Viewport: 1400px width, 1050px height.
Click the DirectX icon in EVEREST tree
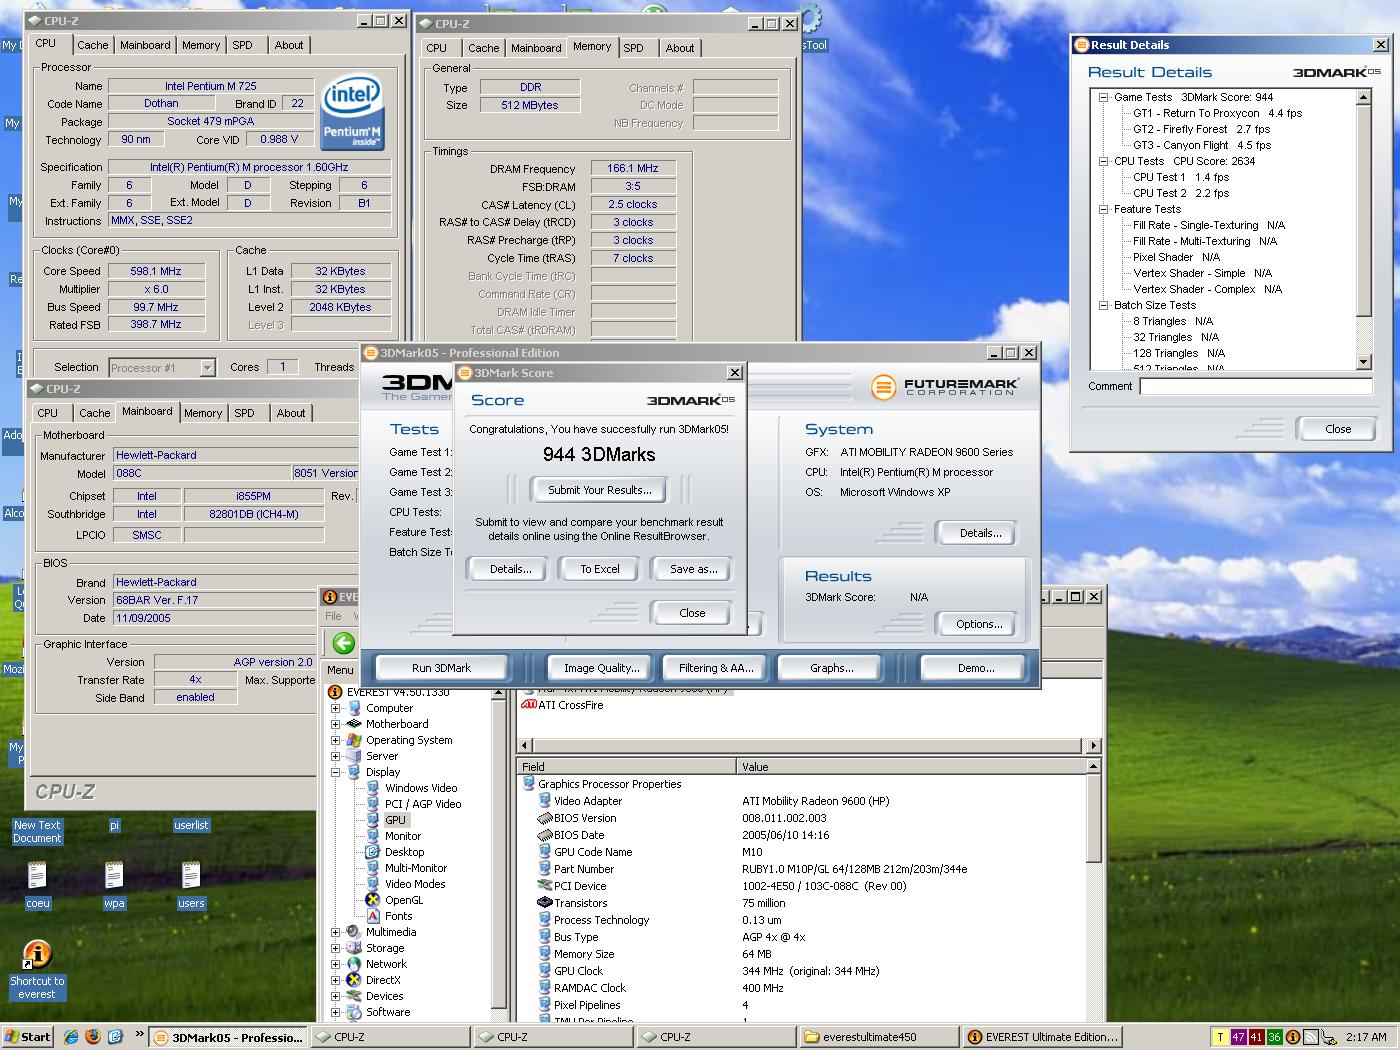353,980
